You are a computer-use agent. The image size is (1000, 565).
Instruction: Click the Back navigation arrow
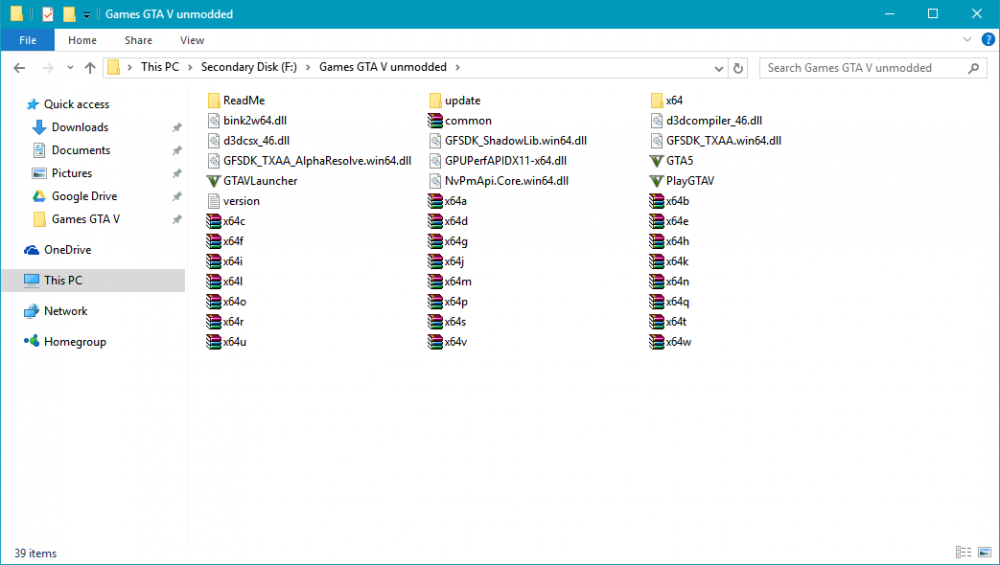19,68
